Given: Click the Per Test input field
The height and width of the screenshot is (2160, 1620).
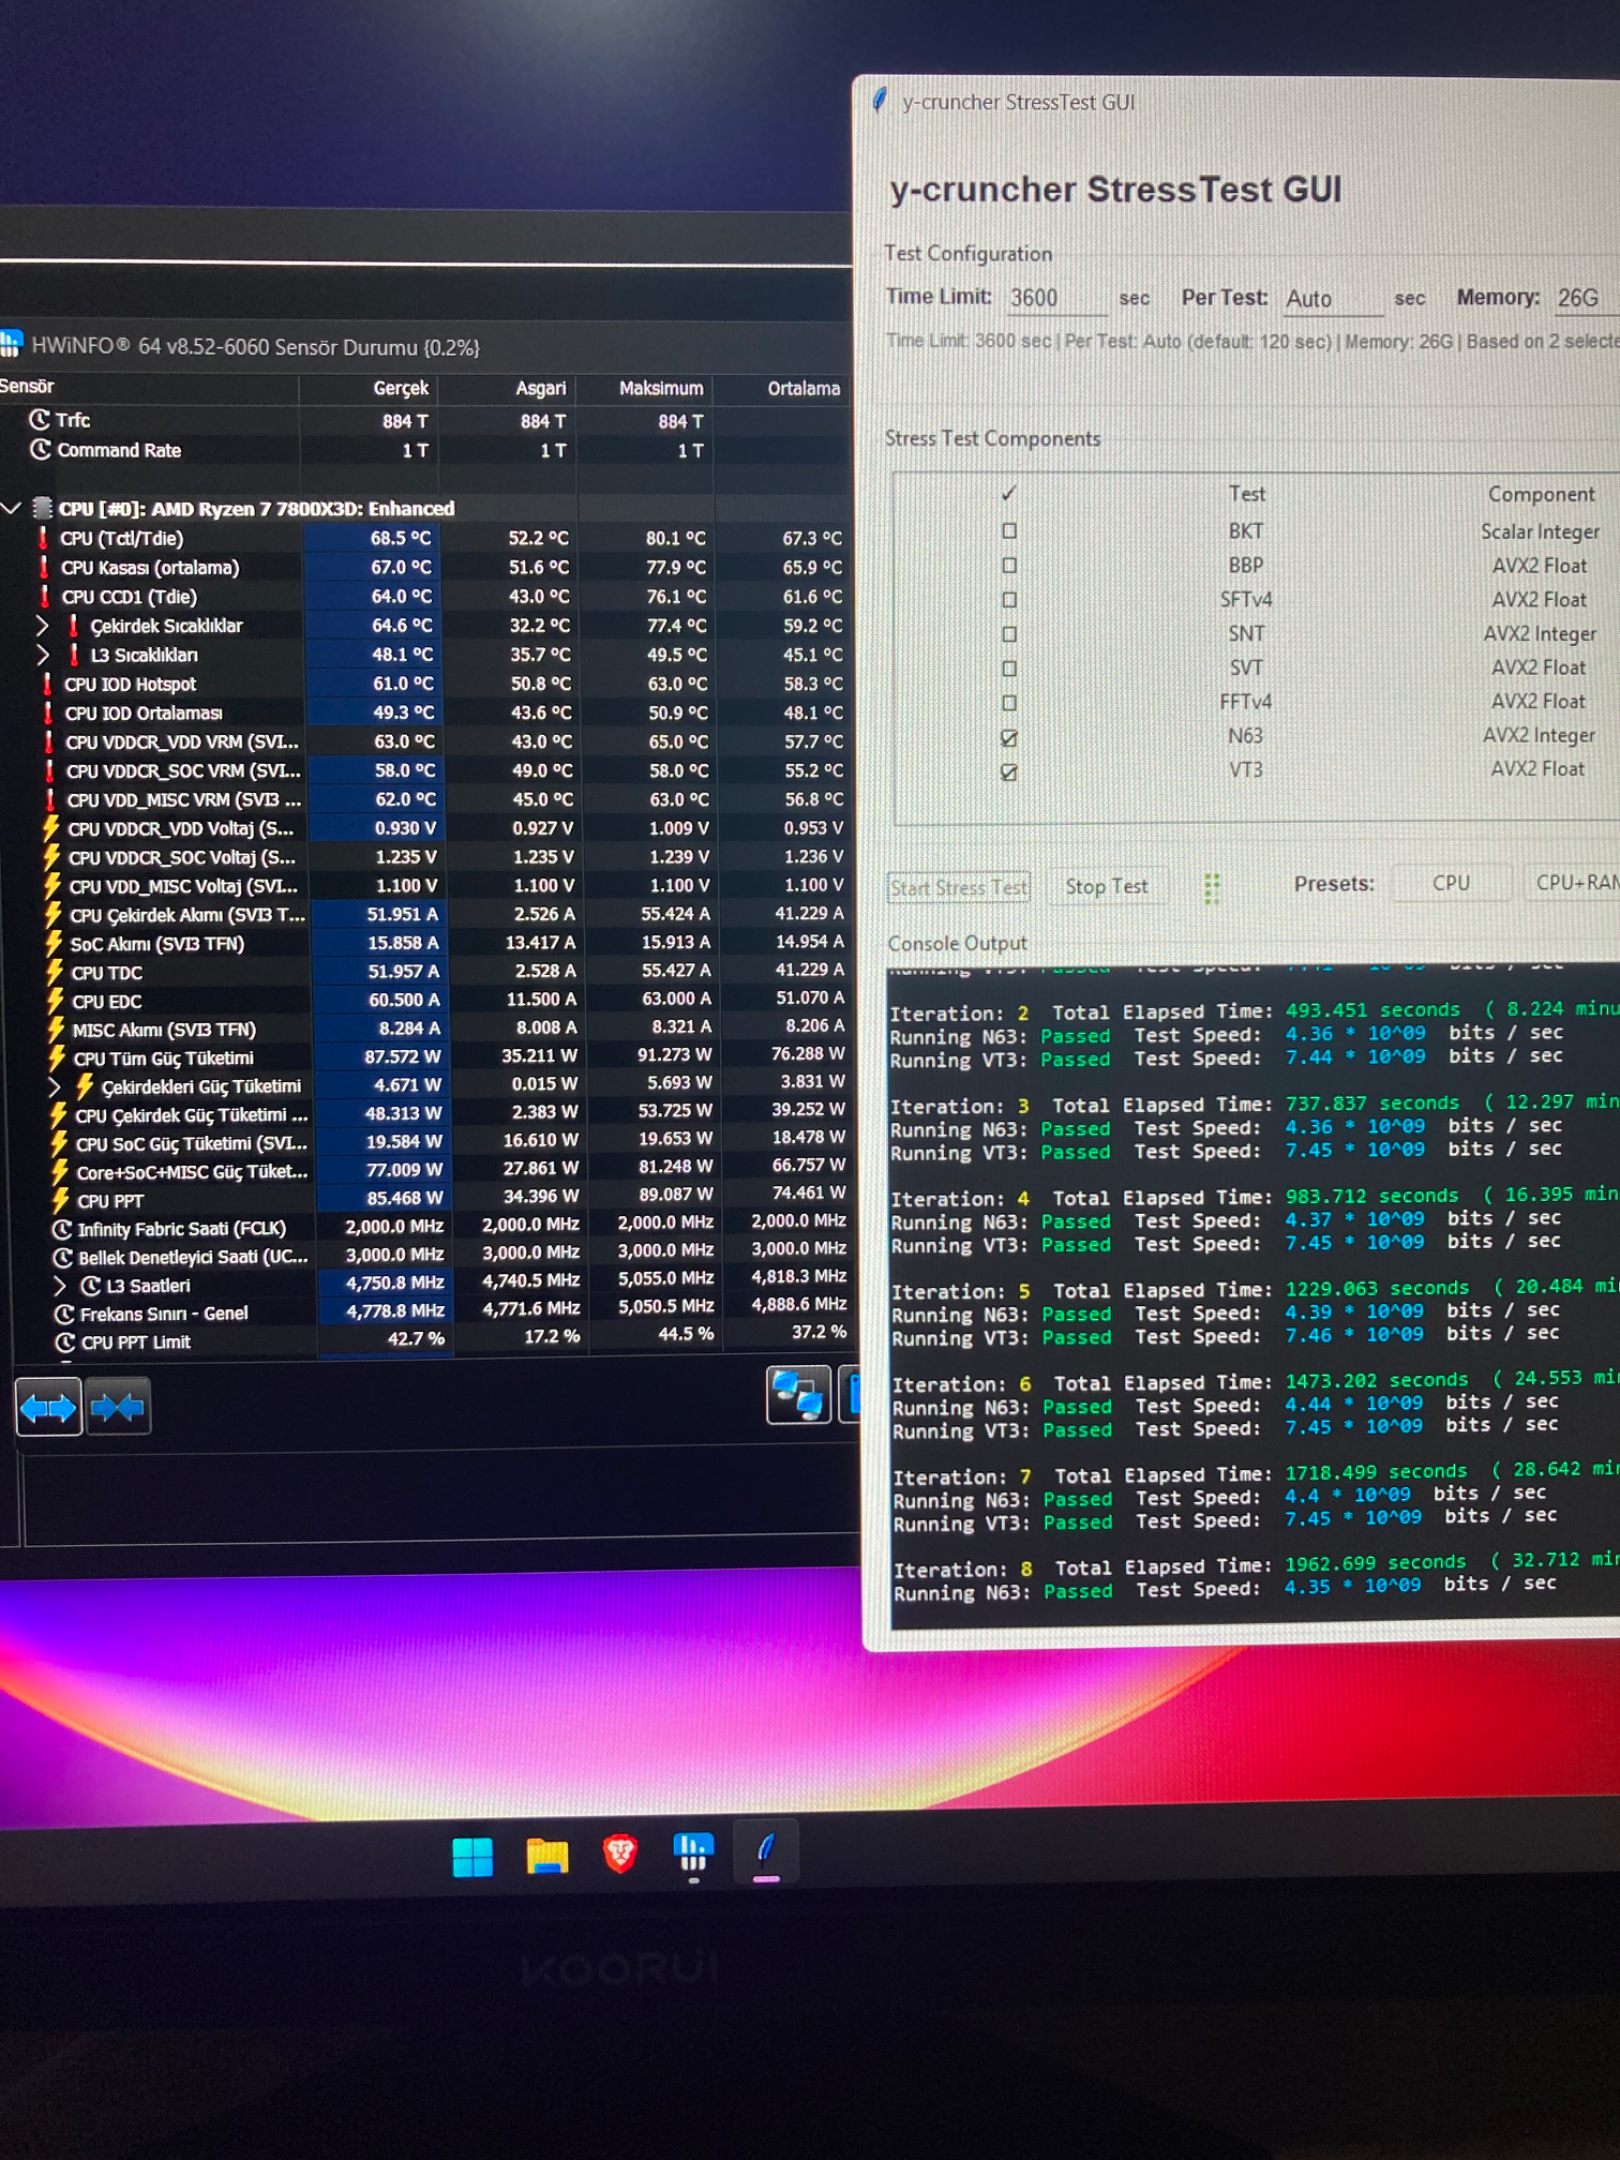Looking at the screenshot, I should (x=1334, y=298).
